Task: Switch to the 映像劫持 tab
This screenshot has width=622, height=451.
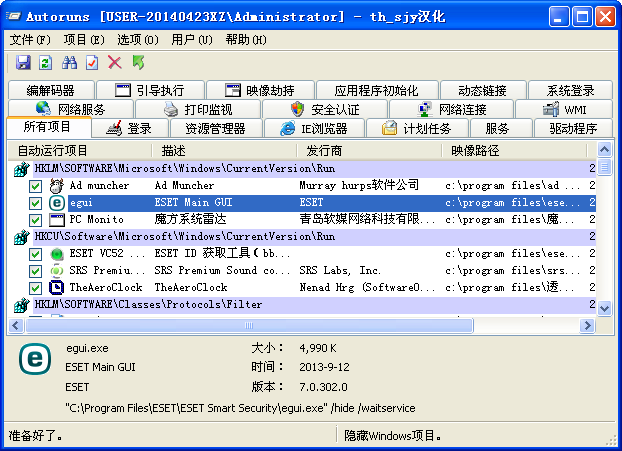Action: (260, 90)
